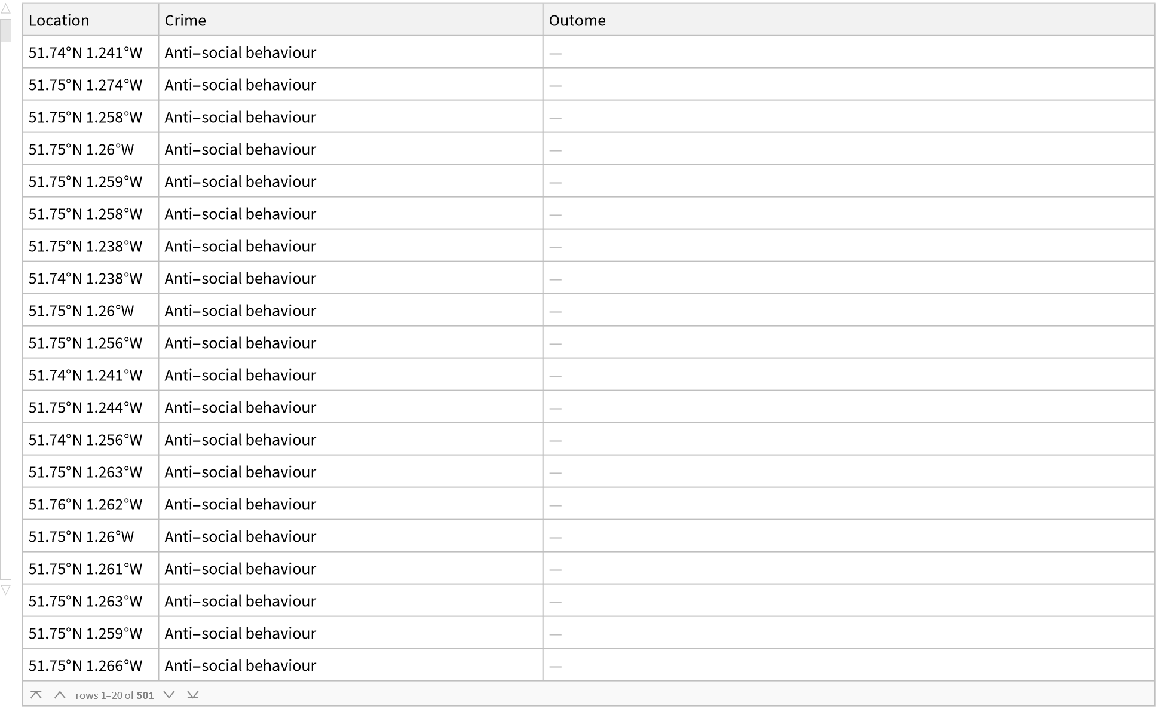The width and height of the screenshot is (1156, 726).
Task: Click the "rows 1–20 of 501" label
Action: (114, 694)
